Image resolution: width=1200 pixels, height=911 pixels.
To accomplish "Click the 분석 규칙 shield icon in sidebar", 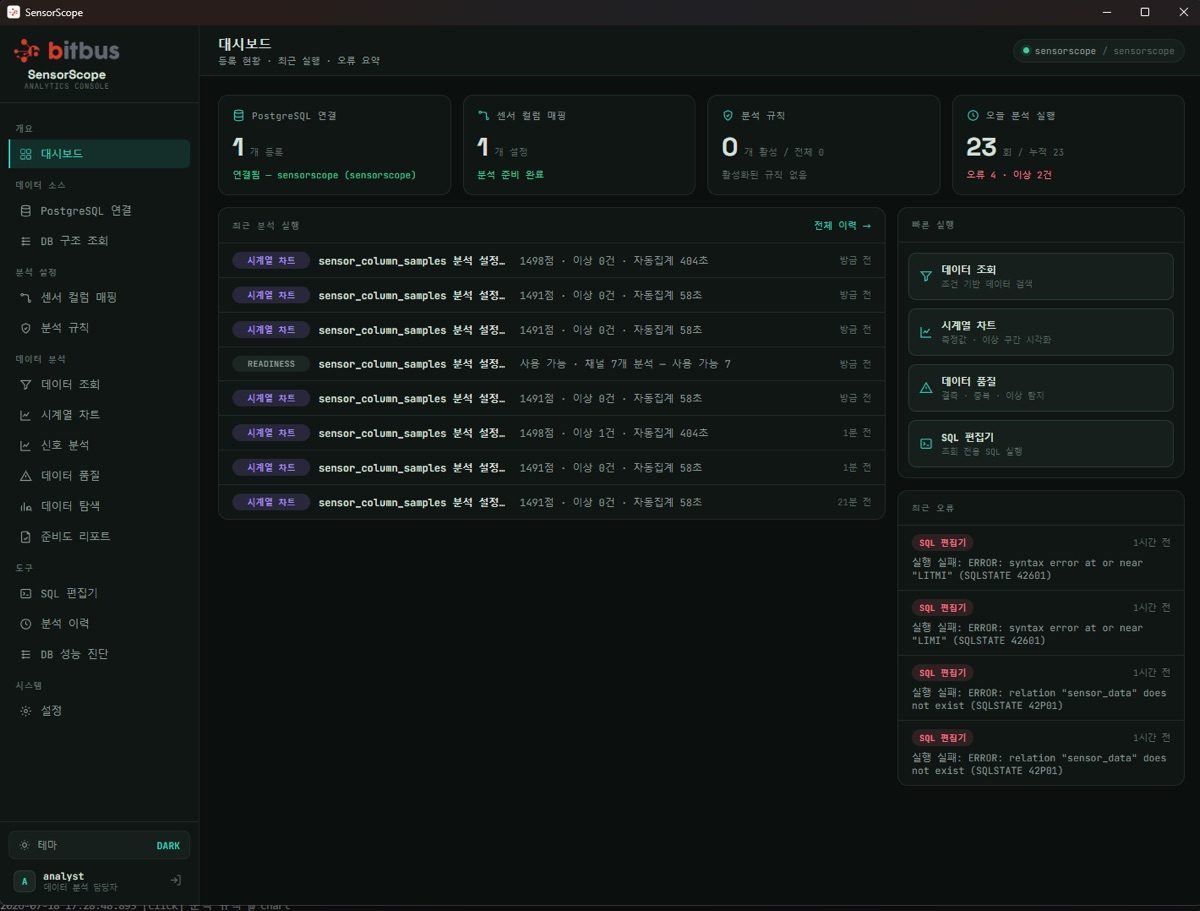I will pyautogui.click(x=25, y=328).
